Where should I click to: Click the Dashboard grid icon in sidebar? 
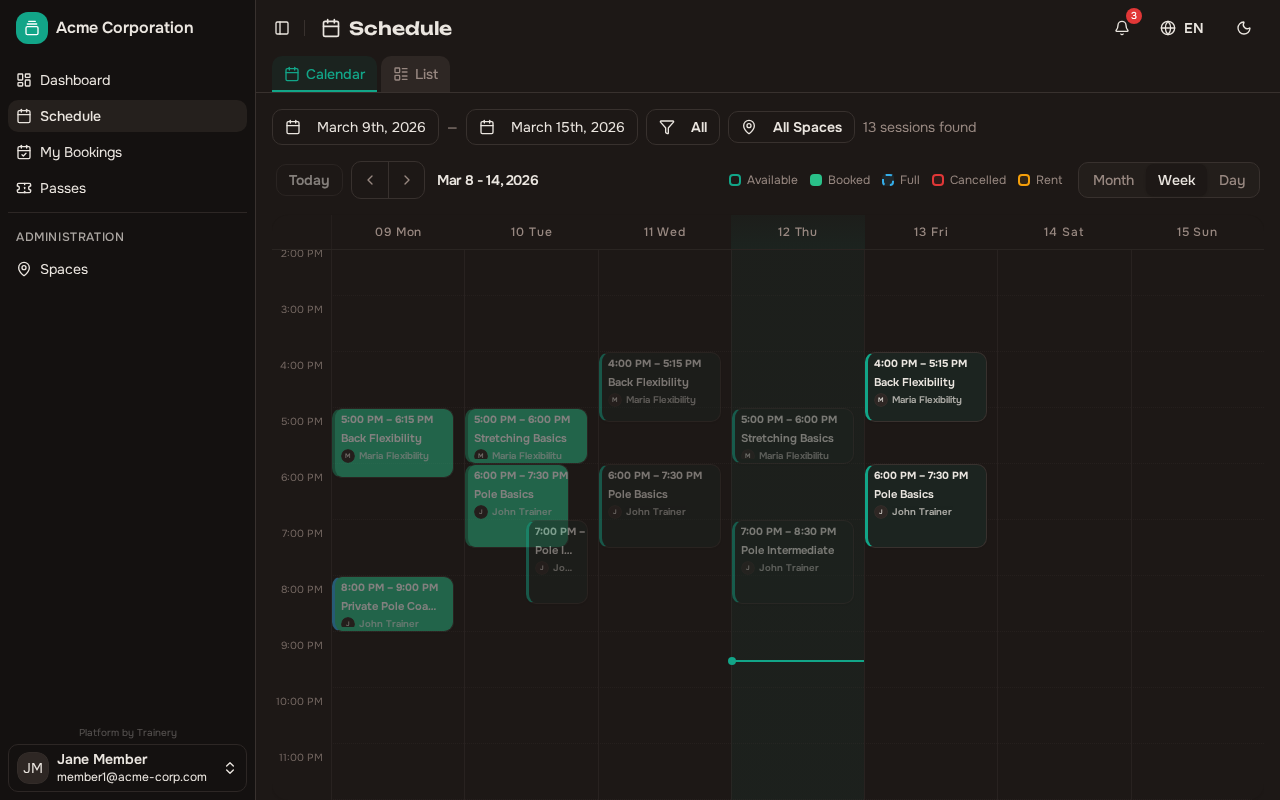coord(24,80)
